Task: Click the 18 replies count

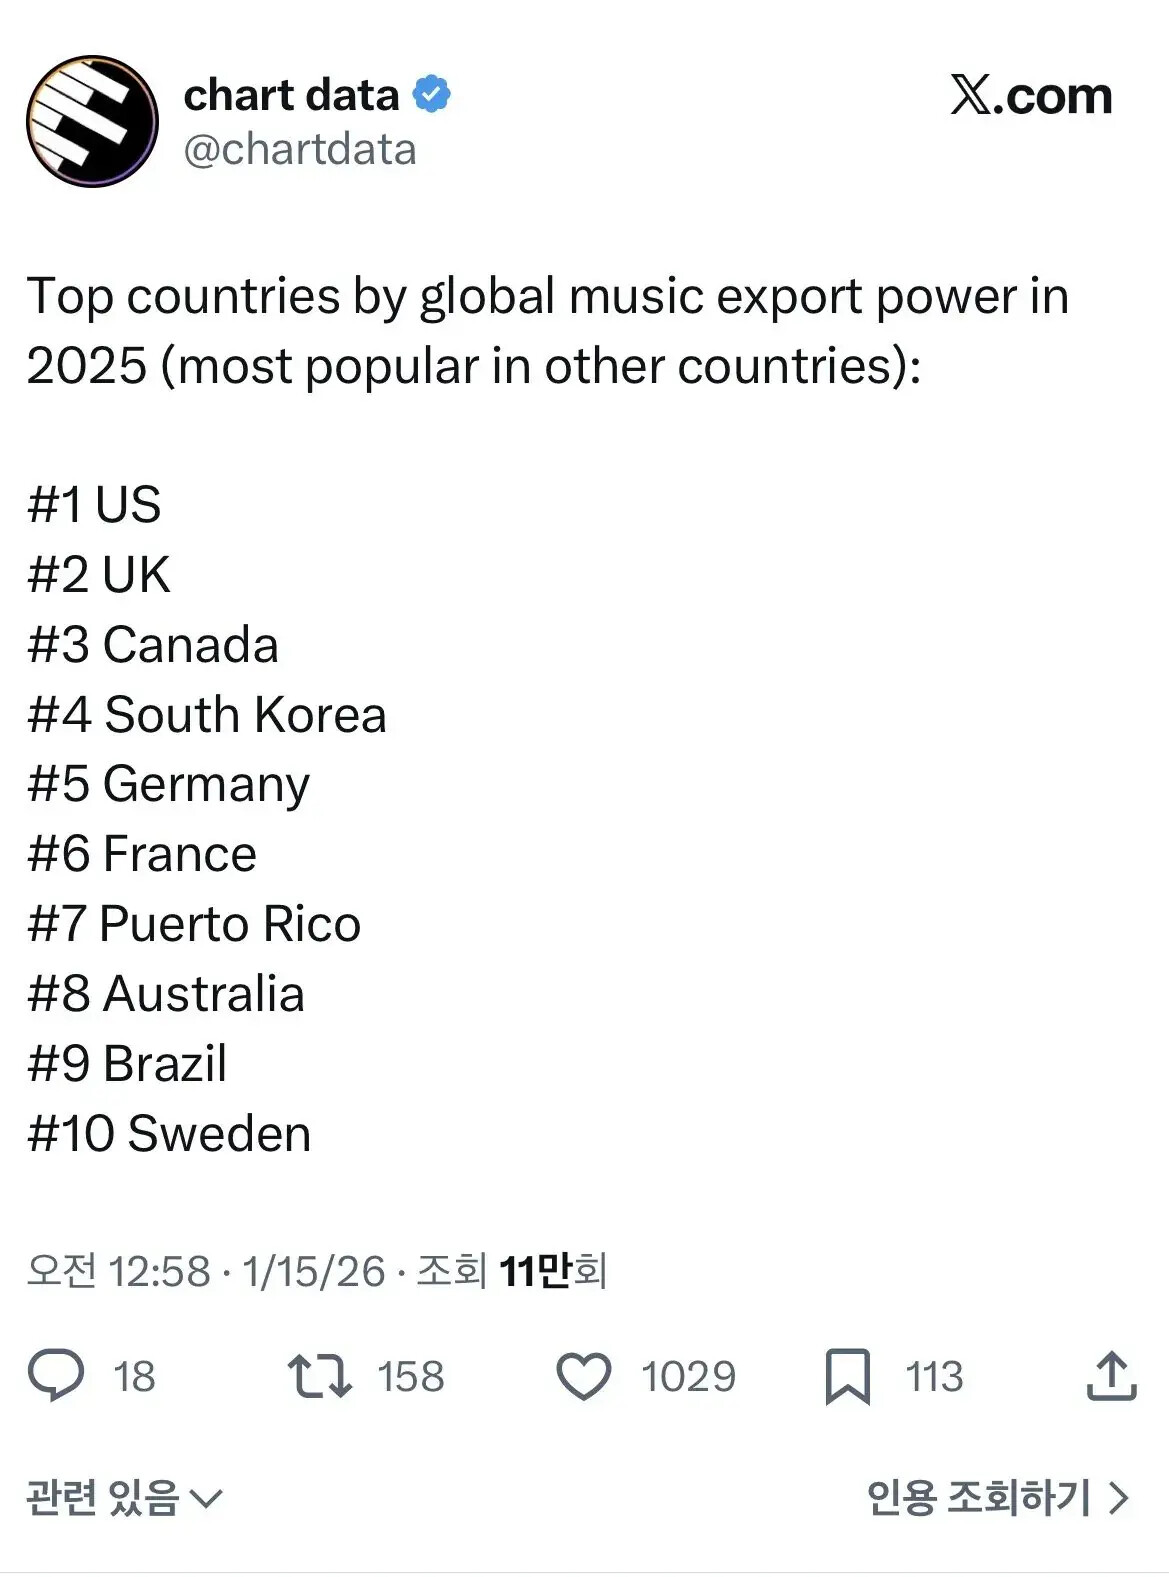Action: click(x=134, y=1376)
